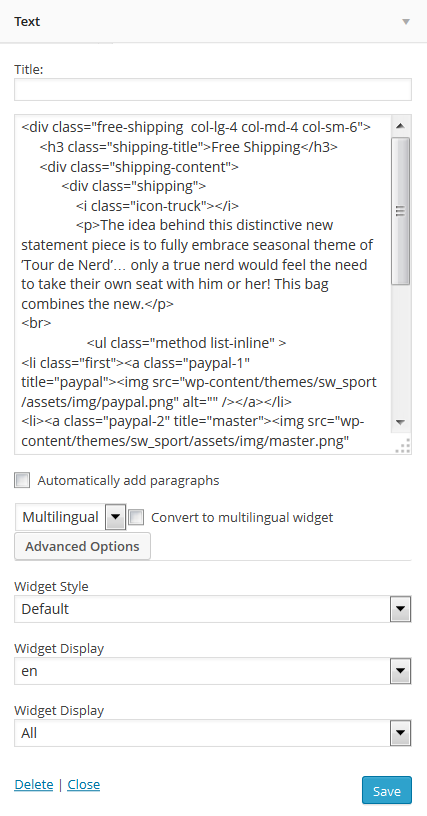Open the Widget Display language dropdown showing en

tap(213, 671)
